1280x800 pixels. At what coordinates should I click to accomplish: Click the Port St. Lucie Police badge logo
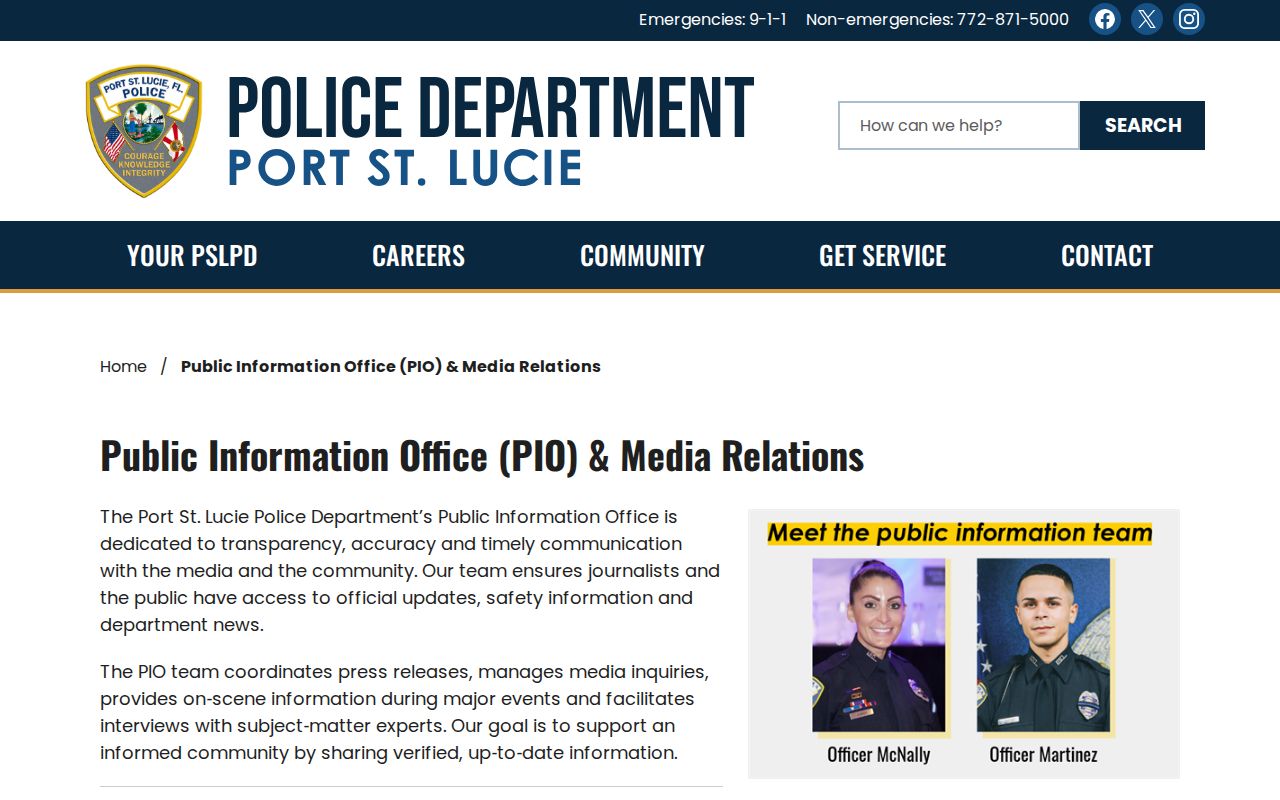point(144,131)
